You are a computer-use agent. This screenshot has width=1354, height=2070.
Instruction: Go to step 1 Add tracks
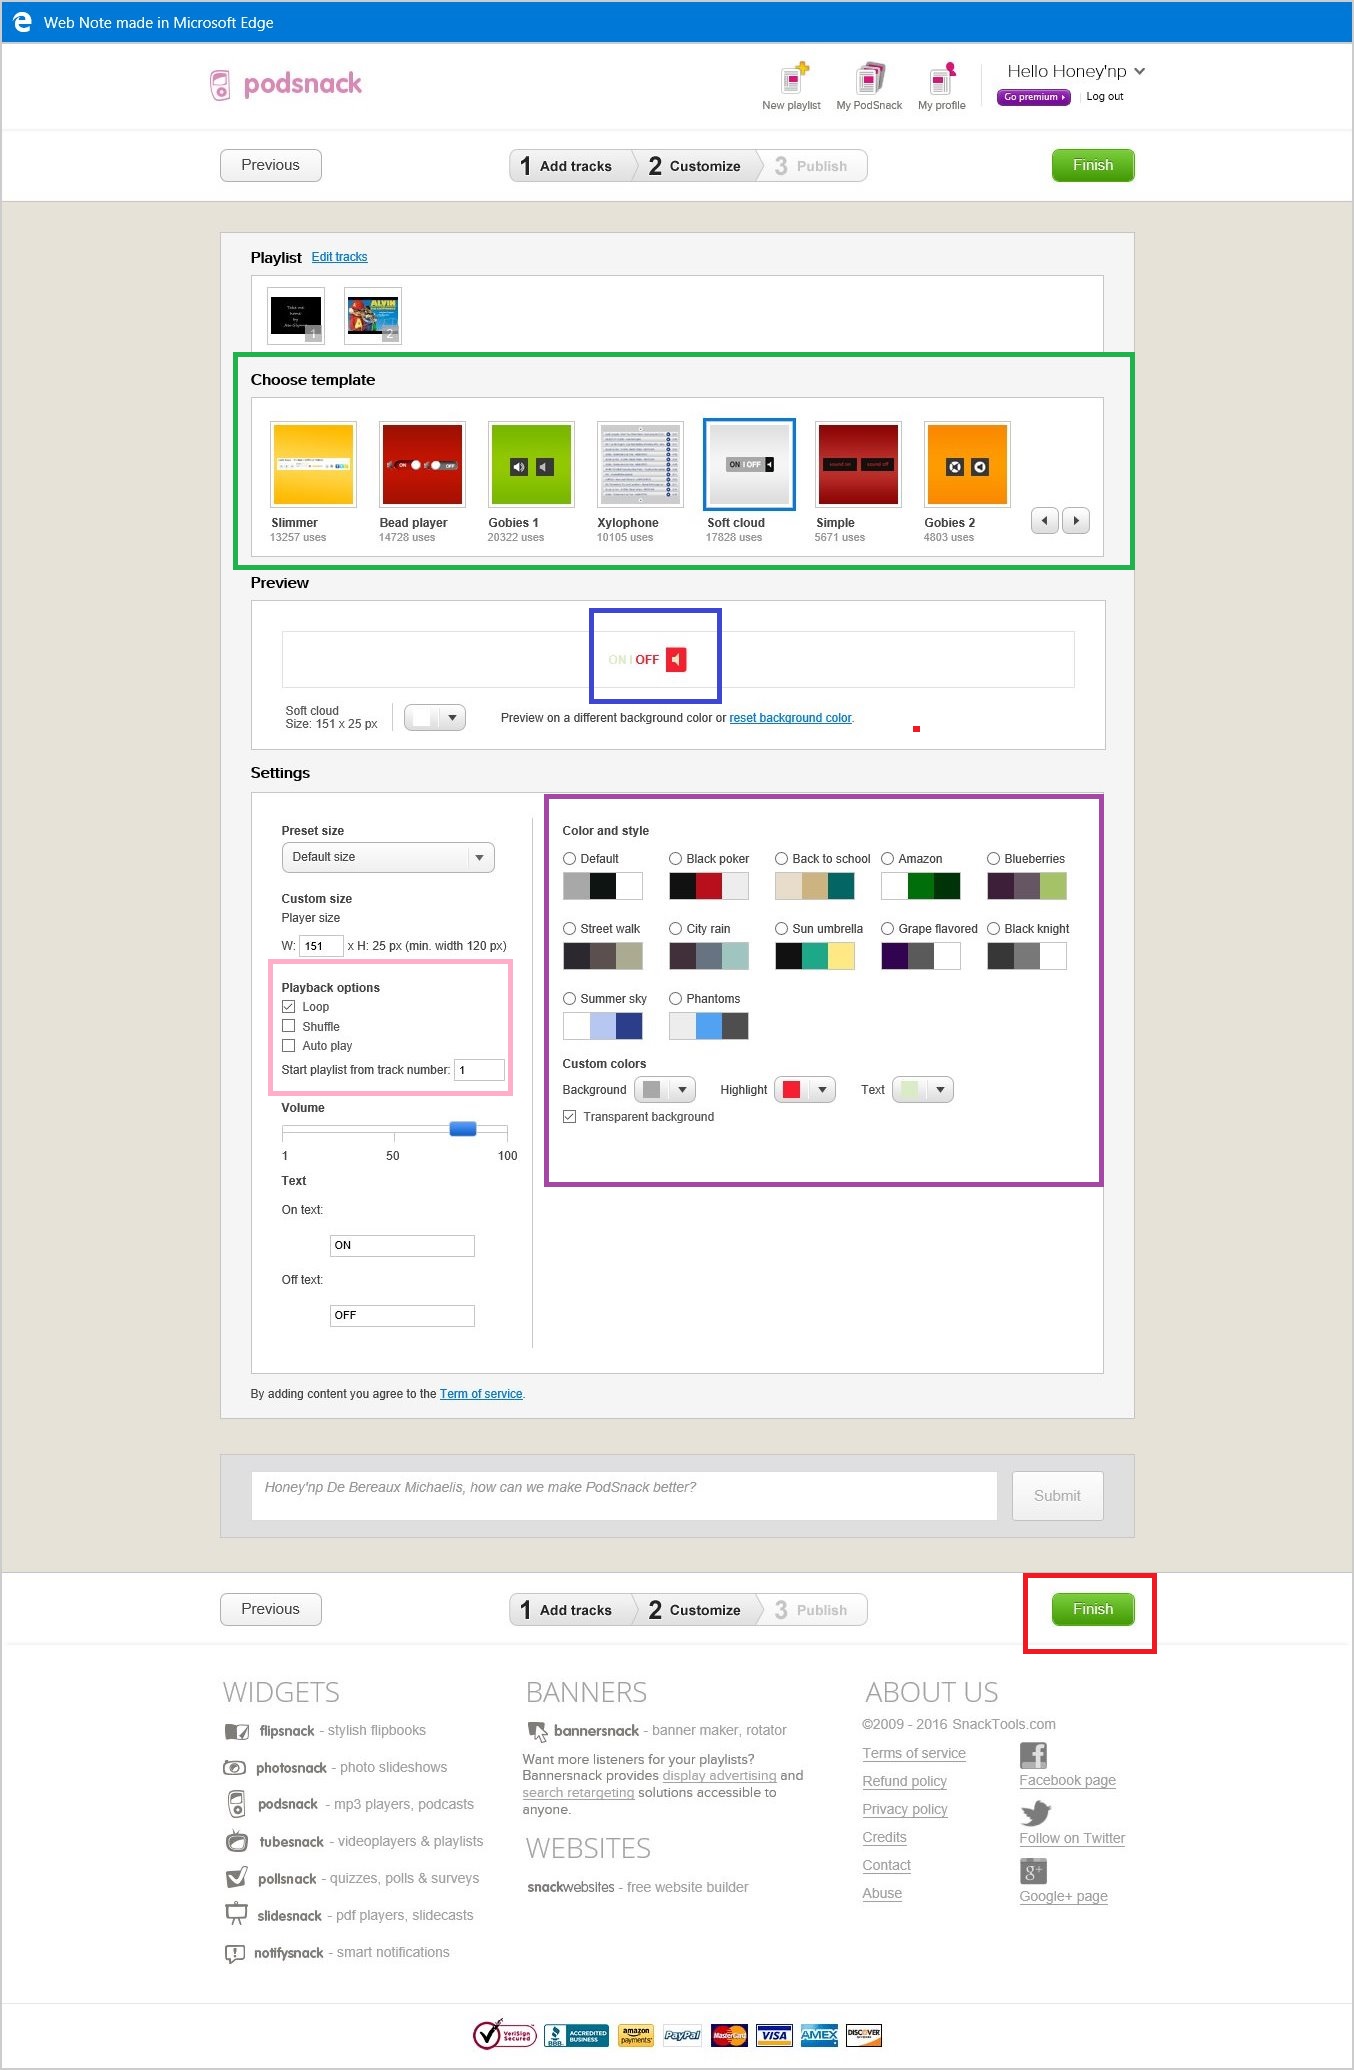tap(569, 166)
